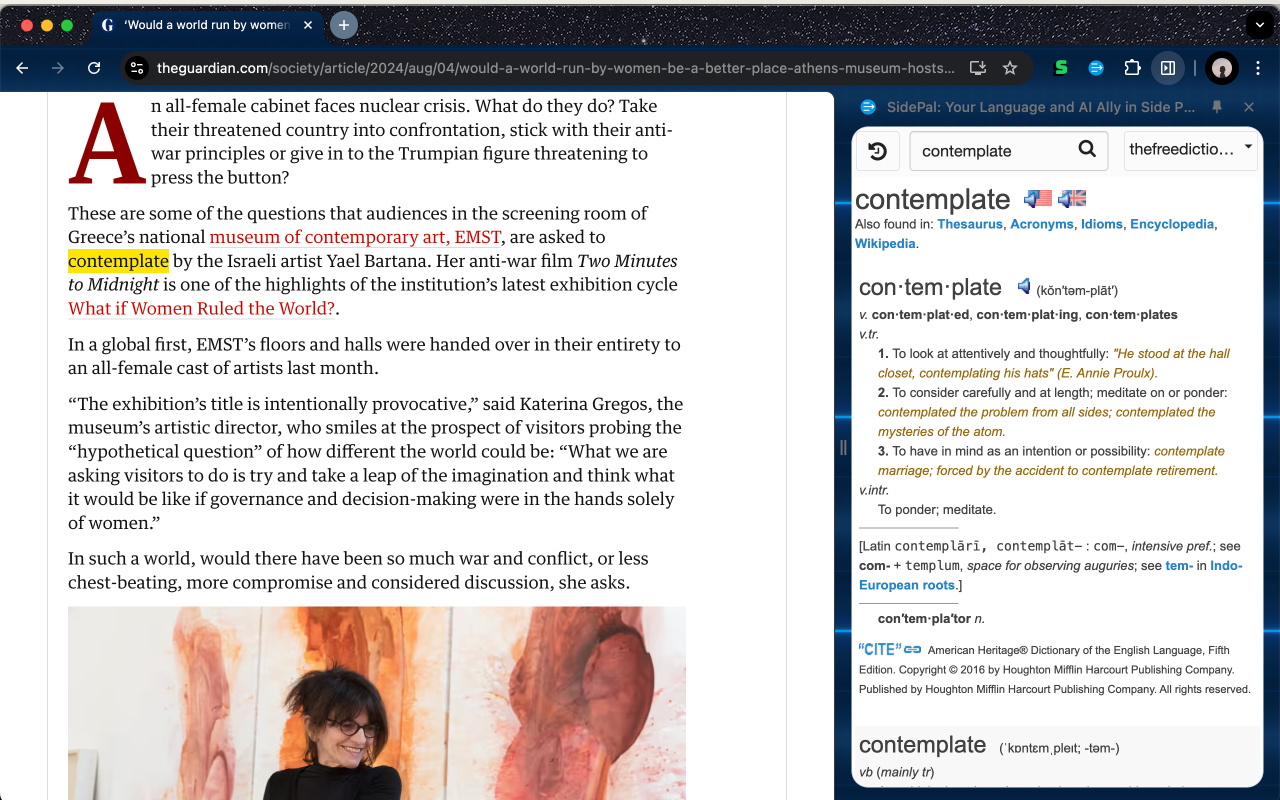Click the SidePal history icon

click(x=878, y=151)
